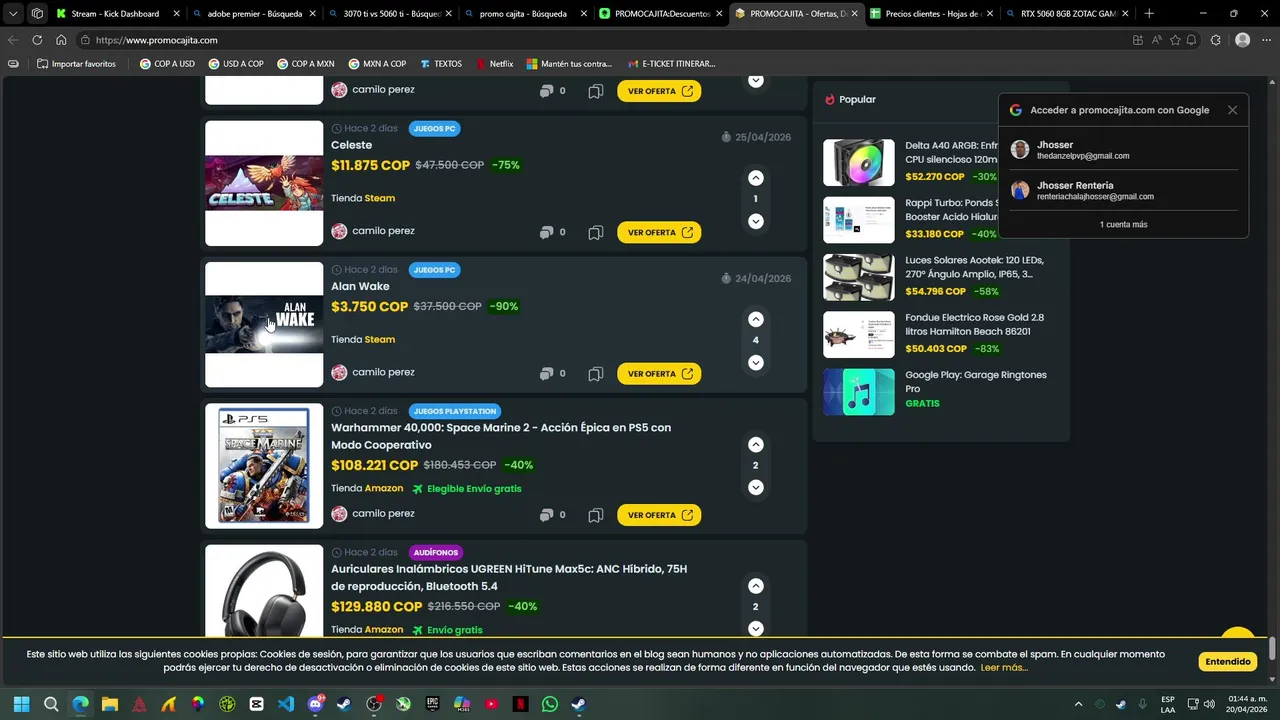
Task: Bookmark the Celeste deal
Action: pyautogui.click(x=595, y=232)
